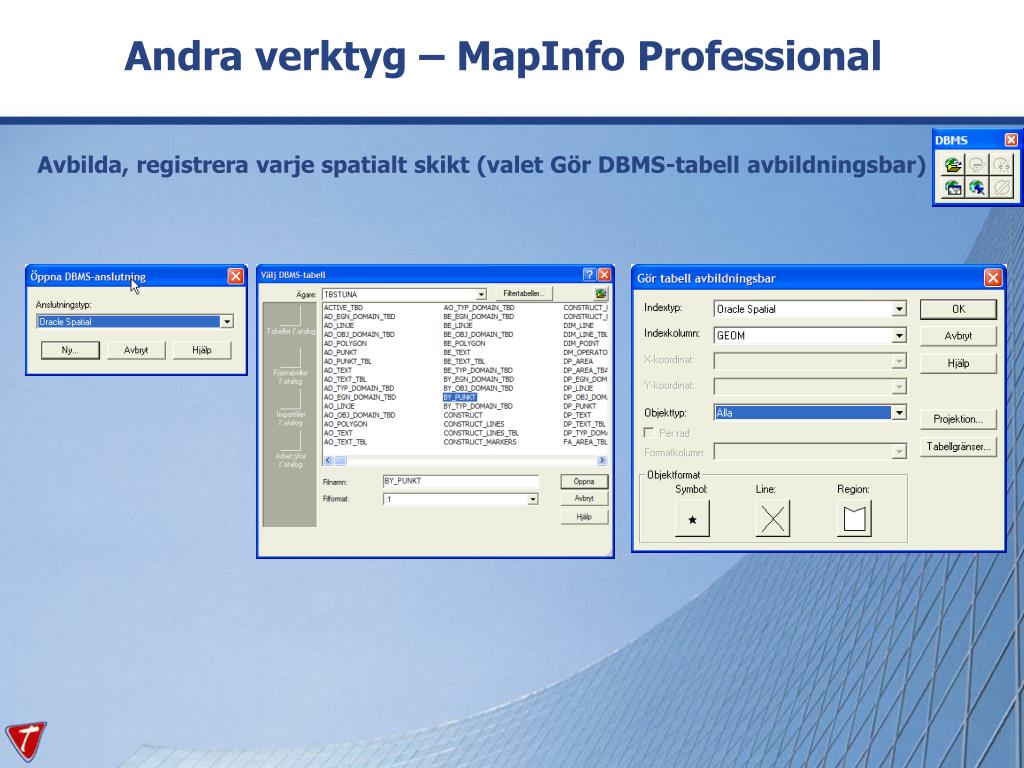The image size is (1024, 768).
Task: Close the Gör tabell avbildningsbar dialog
Action: pos(993,278)
